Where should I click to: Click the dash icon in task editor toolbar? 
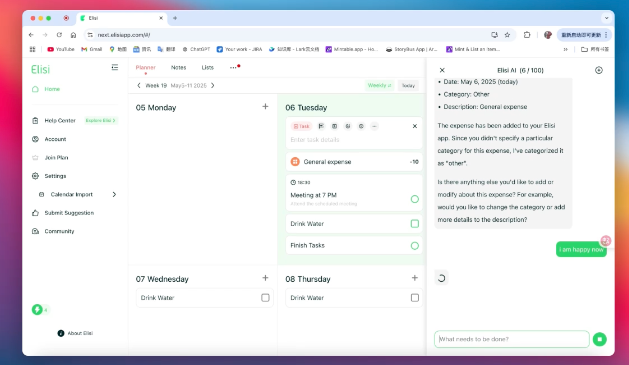(374, 126)
